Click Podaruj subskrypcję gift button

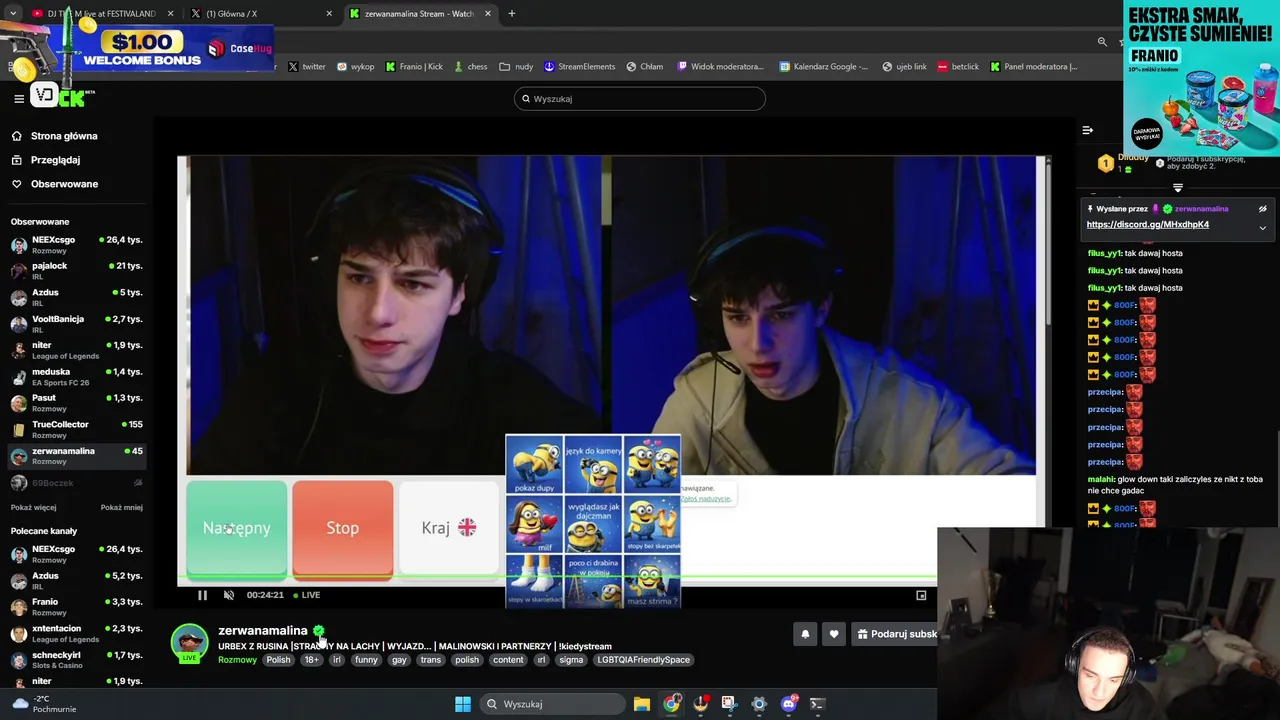click(896, 634)
